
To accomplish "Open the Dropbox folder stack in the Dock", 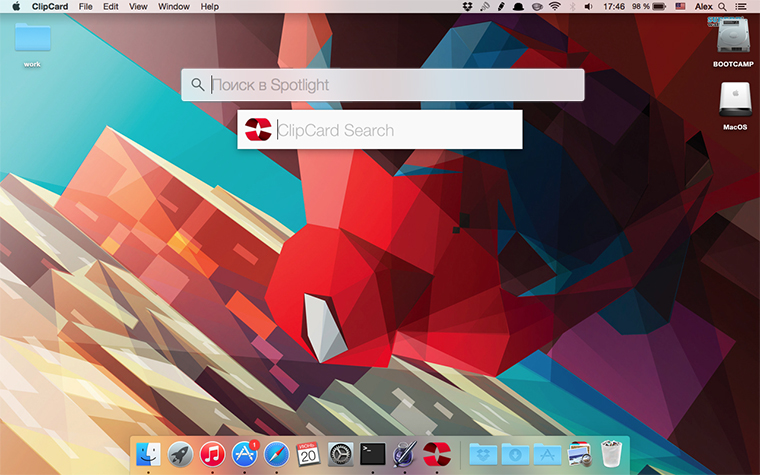I will [x=483, y=454].
